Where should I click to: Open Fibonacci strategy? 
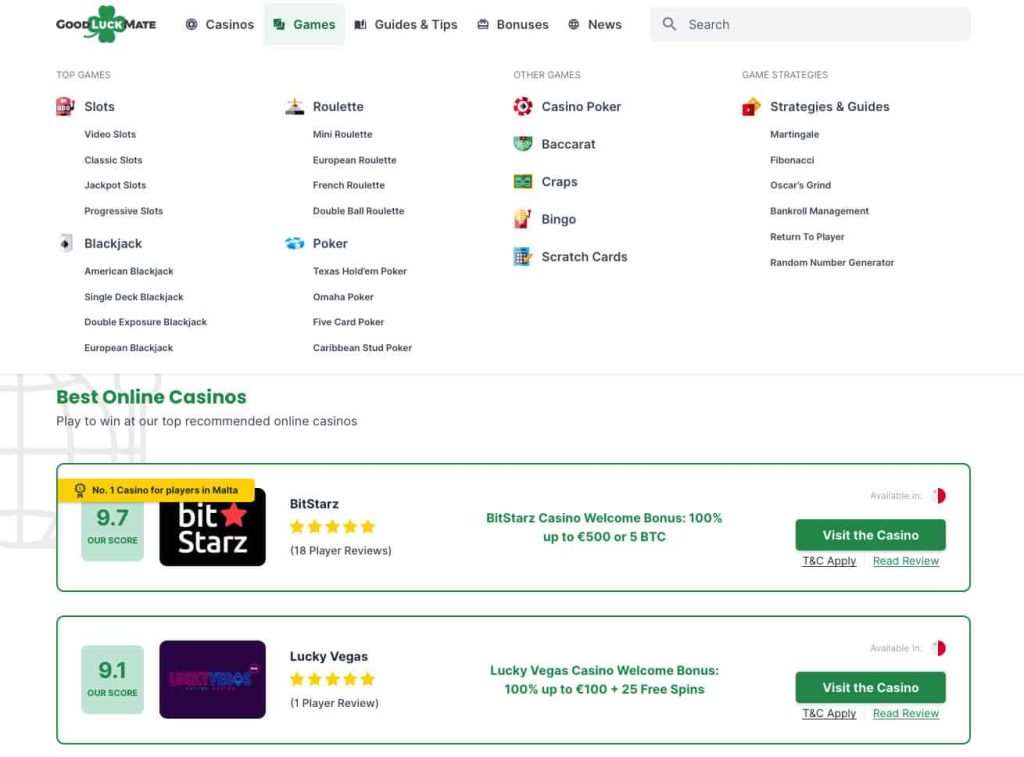point(792,160)
